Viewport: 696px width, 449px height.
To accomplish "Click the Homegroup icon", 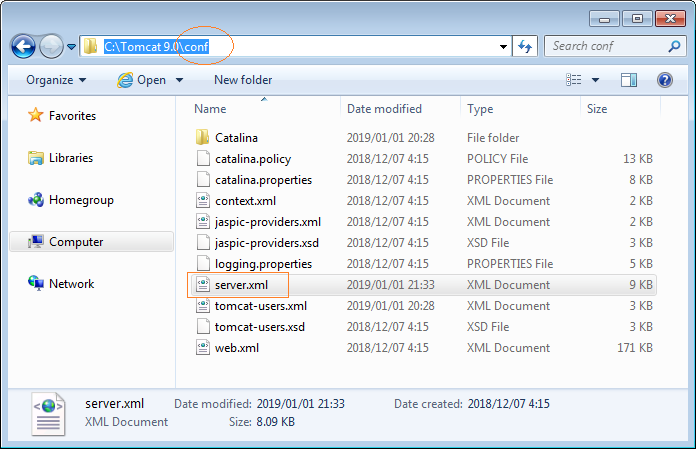I will pos(36,200).
